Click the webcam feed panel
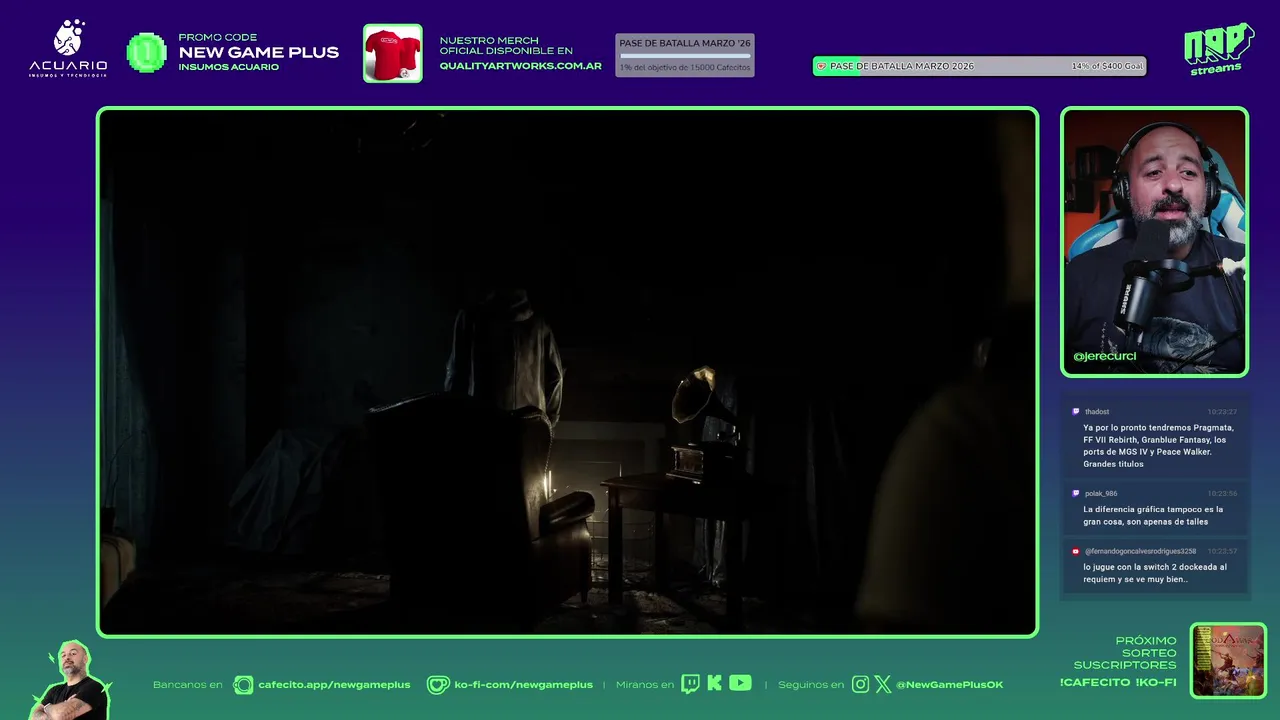This screenshot has width=1280, height=720. click(x=1154, y=242)
